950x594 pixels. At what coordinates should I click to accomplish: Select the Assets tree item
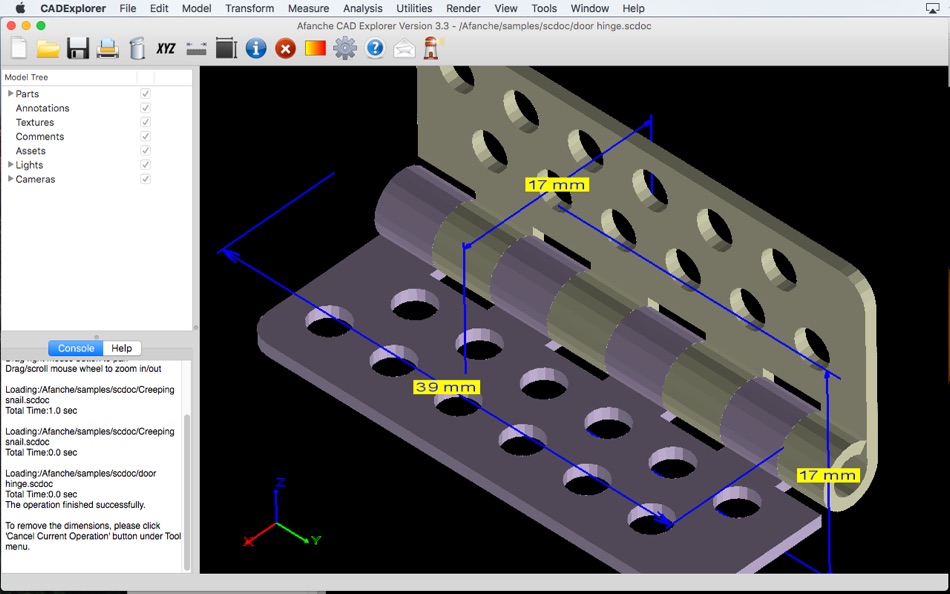point(30,151)
